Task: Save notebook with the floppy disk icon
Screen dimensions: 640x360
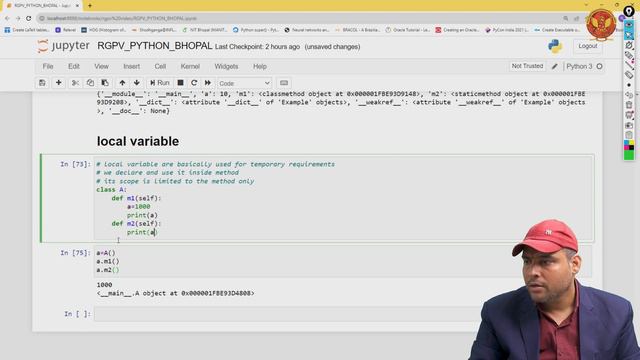Action: click(x=42, y=83)
